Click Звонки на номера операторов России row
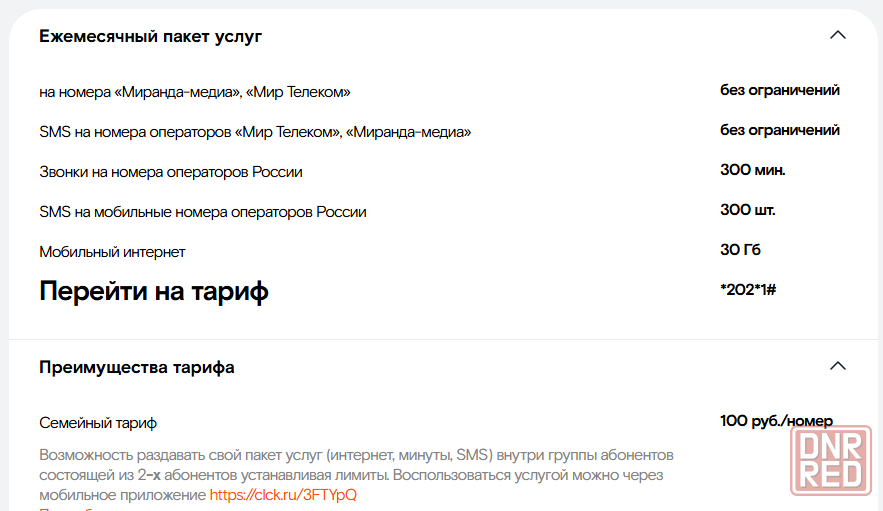This screenshot has width=883, height=511. coord(171,172)
